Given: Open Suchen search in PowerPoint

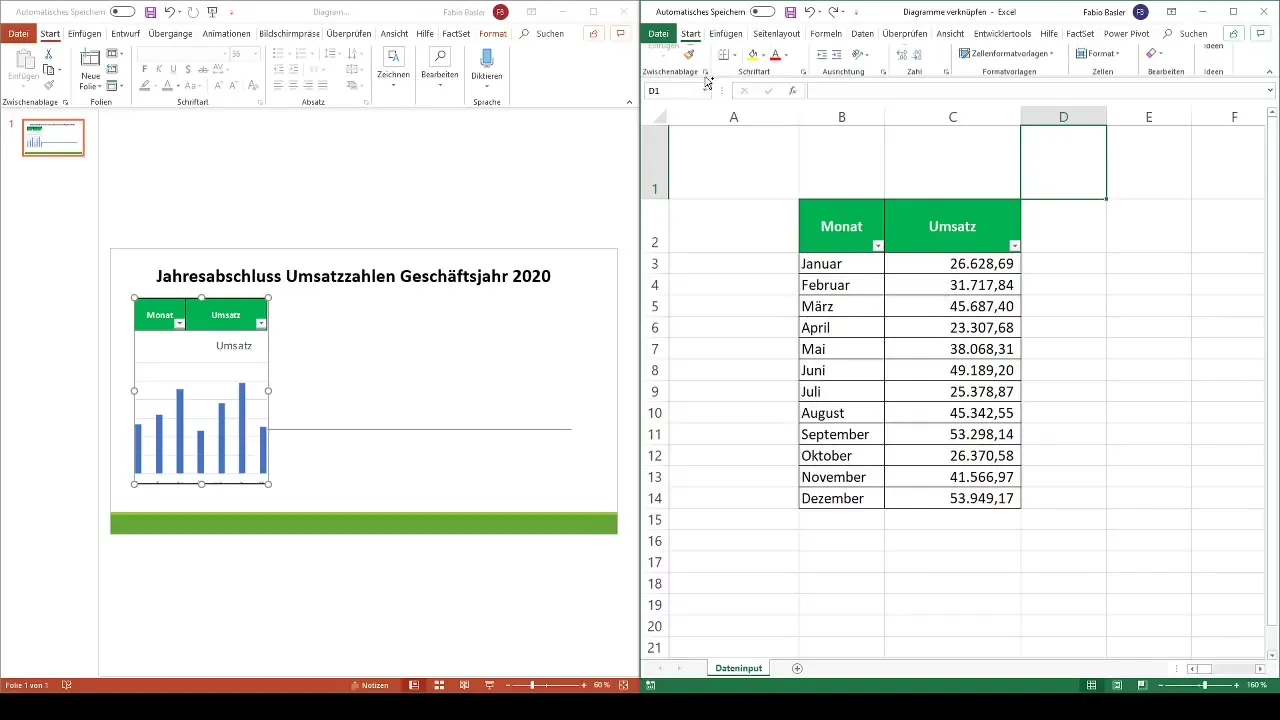Looking at the screenshot, I should 542,33.
